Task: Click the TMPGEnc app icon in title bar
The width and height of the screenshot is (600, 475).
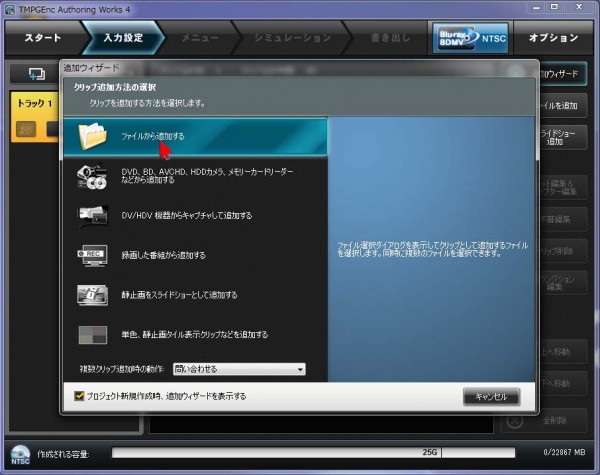Action: 10,10
